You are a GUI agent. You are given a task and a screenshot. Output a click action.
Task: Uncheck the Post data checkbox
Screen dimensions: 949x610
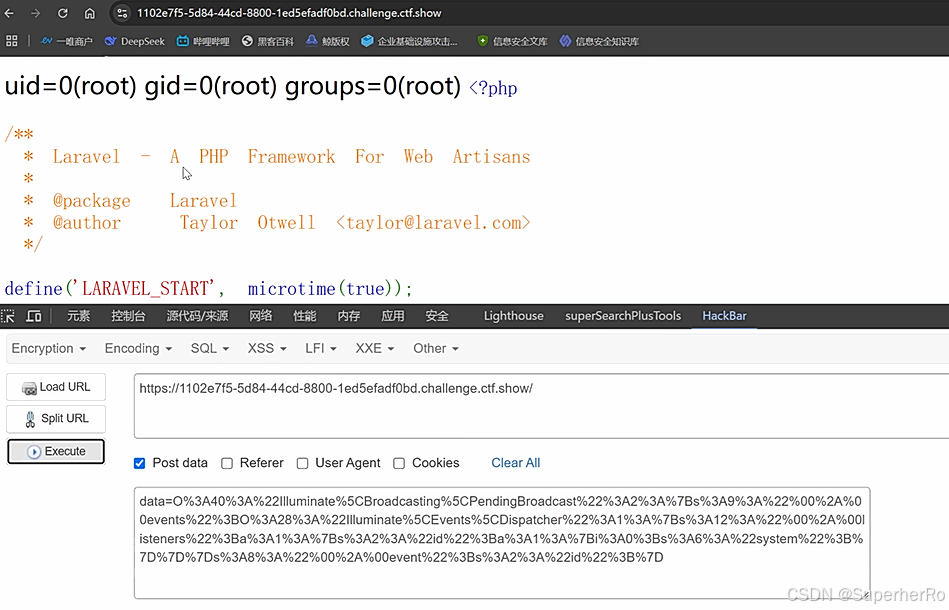click(x=139, y=464)
